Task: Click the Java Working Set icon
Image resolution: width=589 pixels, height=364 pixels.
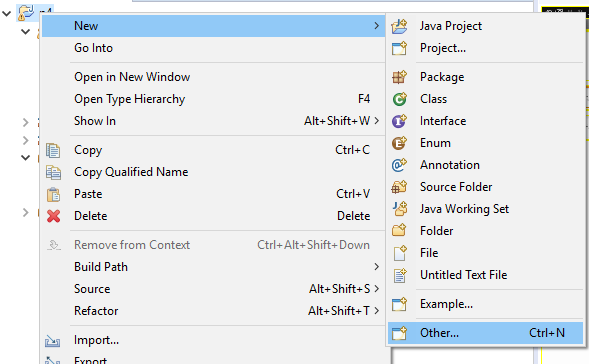Action: (400, 209)
